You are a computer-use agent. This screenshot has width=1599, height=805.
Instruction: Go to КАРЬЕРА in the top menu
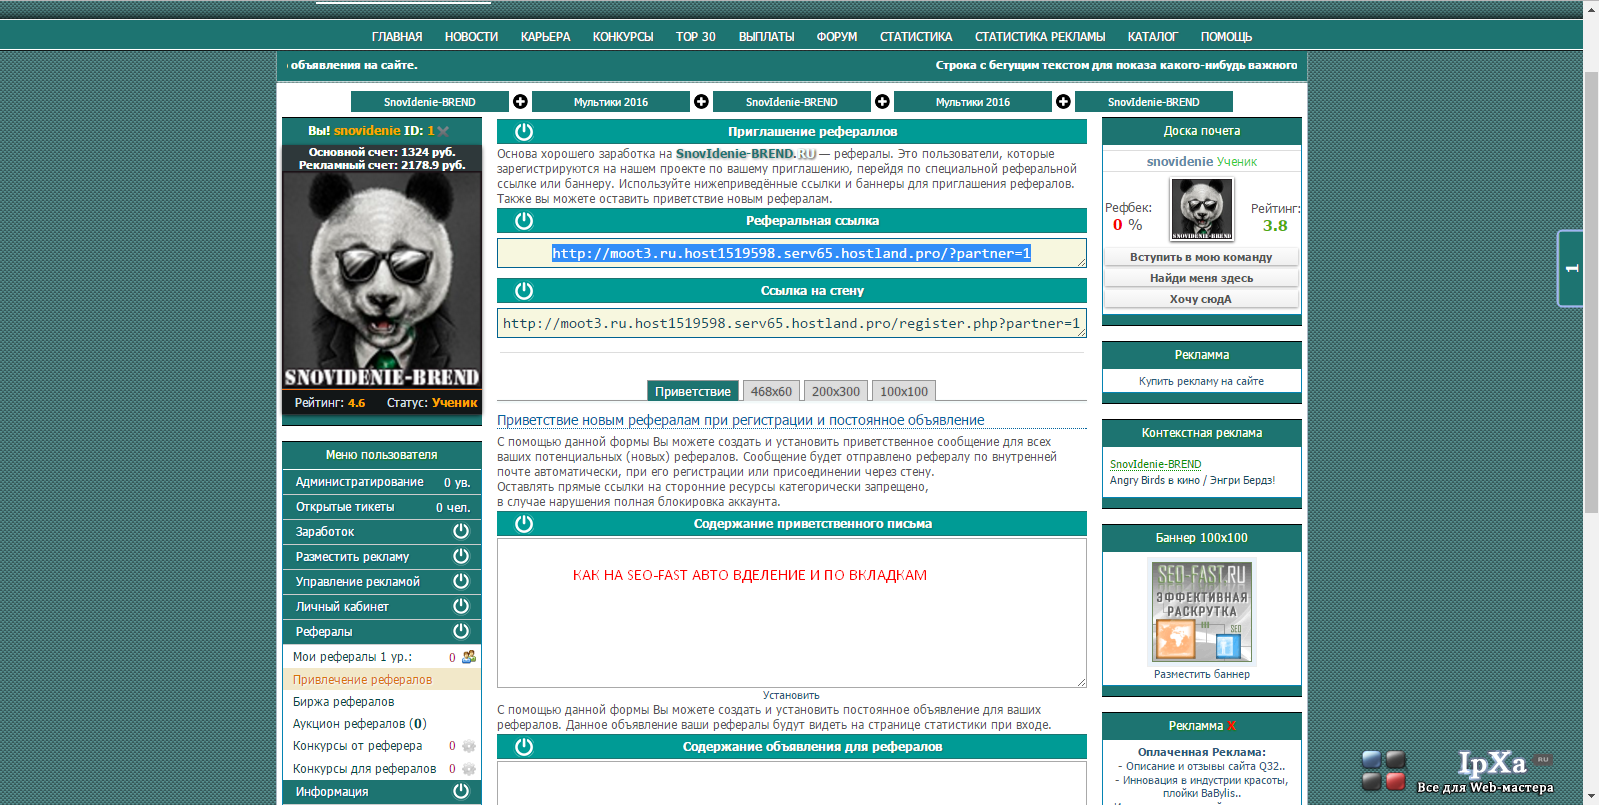coord(545,37)
